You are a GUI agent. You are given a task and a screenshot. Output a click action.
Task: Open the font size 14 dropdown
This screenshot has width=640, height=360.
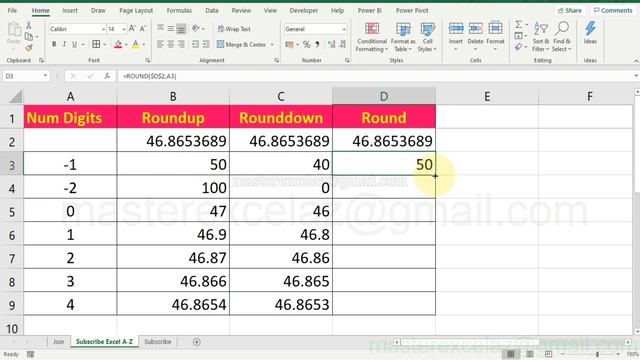124,29
